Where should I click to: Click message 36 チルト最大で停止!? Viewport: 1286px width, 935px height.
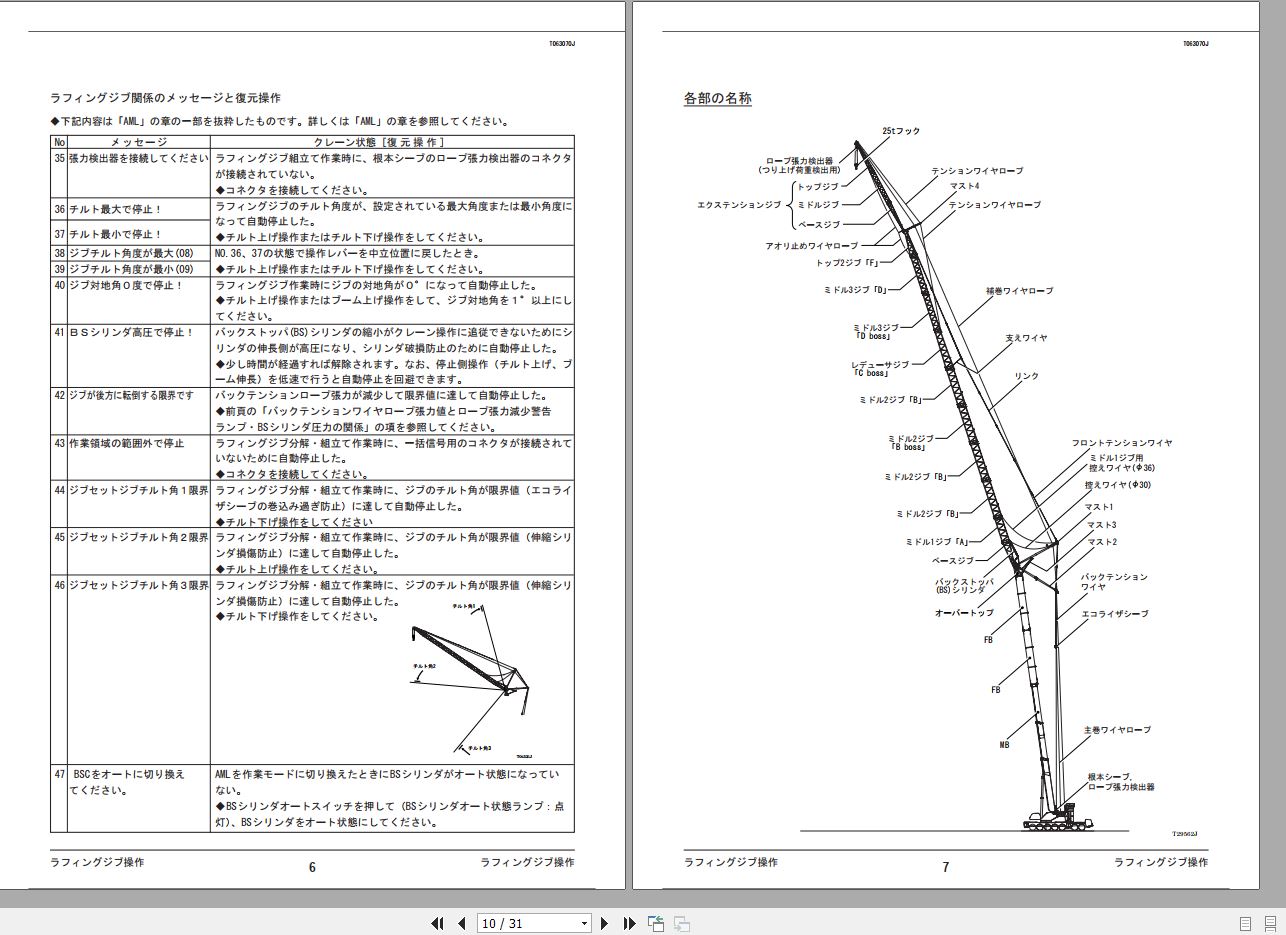tap(116, 208)
